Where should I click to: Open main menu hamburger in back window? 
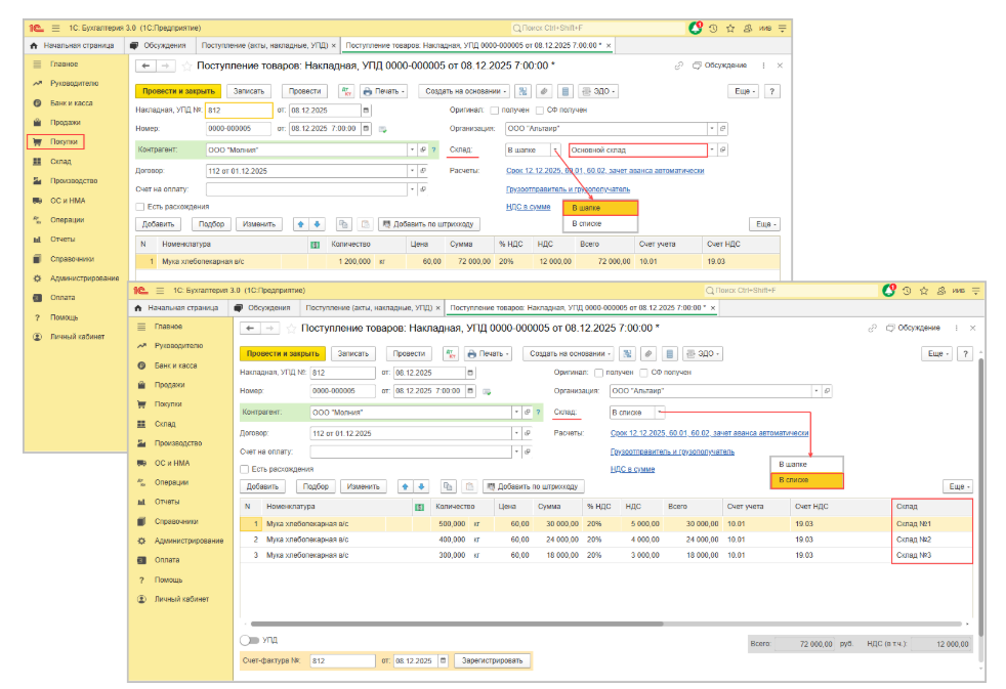[56, 28]
